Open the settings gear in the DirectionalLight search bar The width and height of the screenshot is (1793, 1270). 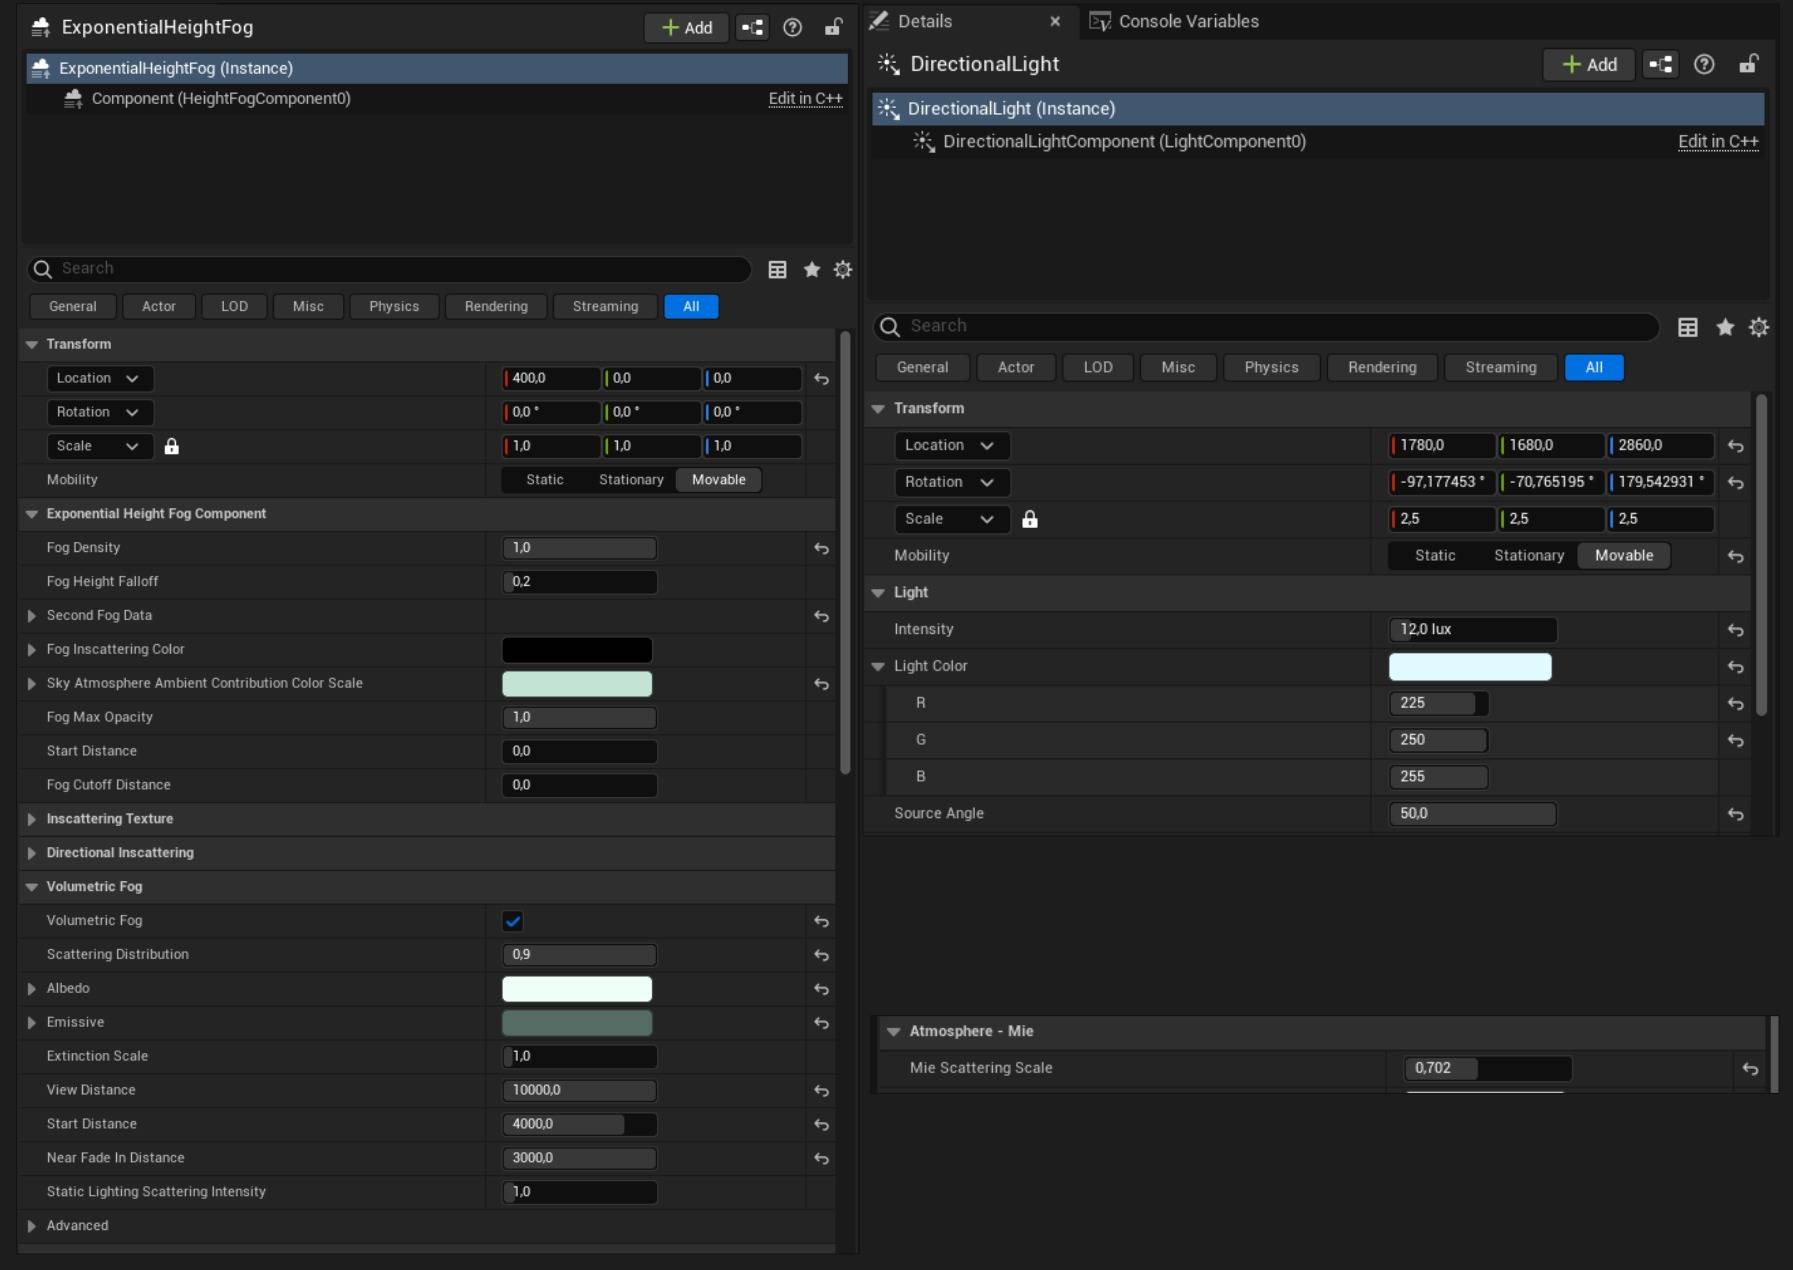click(x=1758, y=327)
